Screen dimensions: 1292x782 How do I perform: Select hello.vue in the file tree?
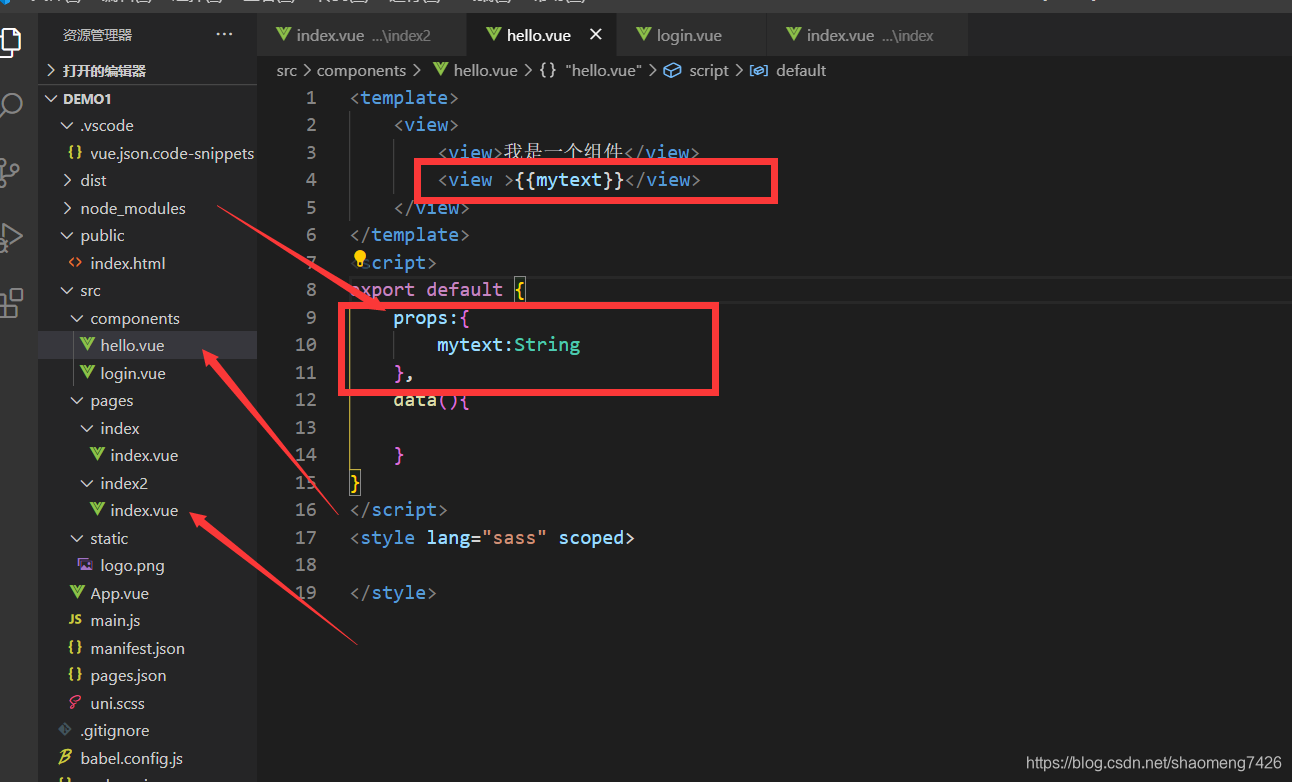click(147, 346)
